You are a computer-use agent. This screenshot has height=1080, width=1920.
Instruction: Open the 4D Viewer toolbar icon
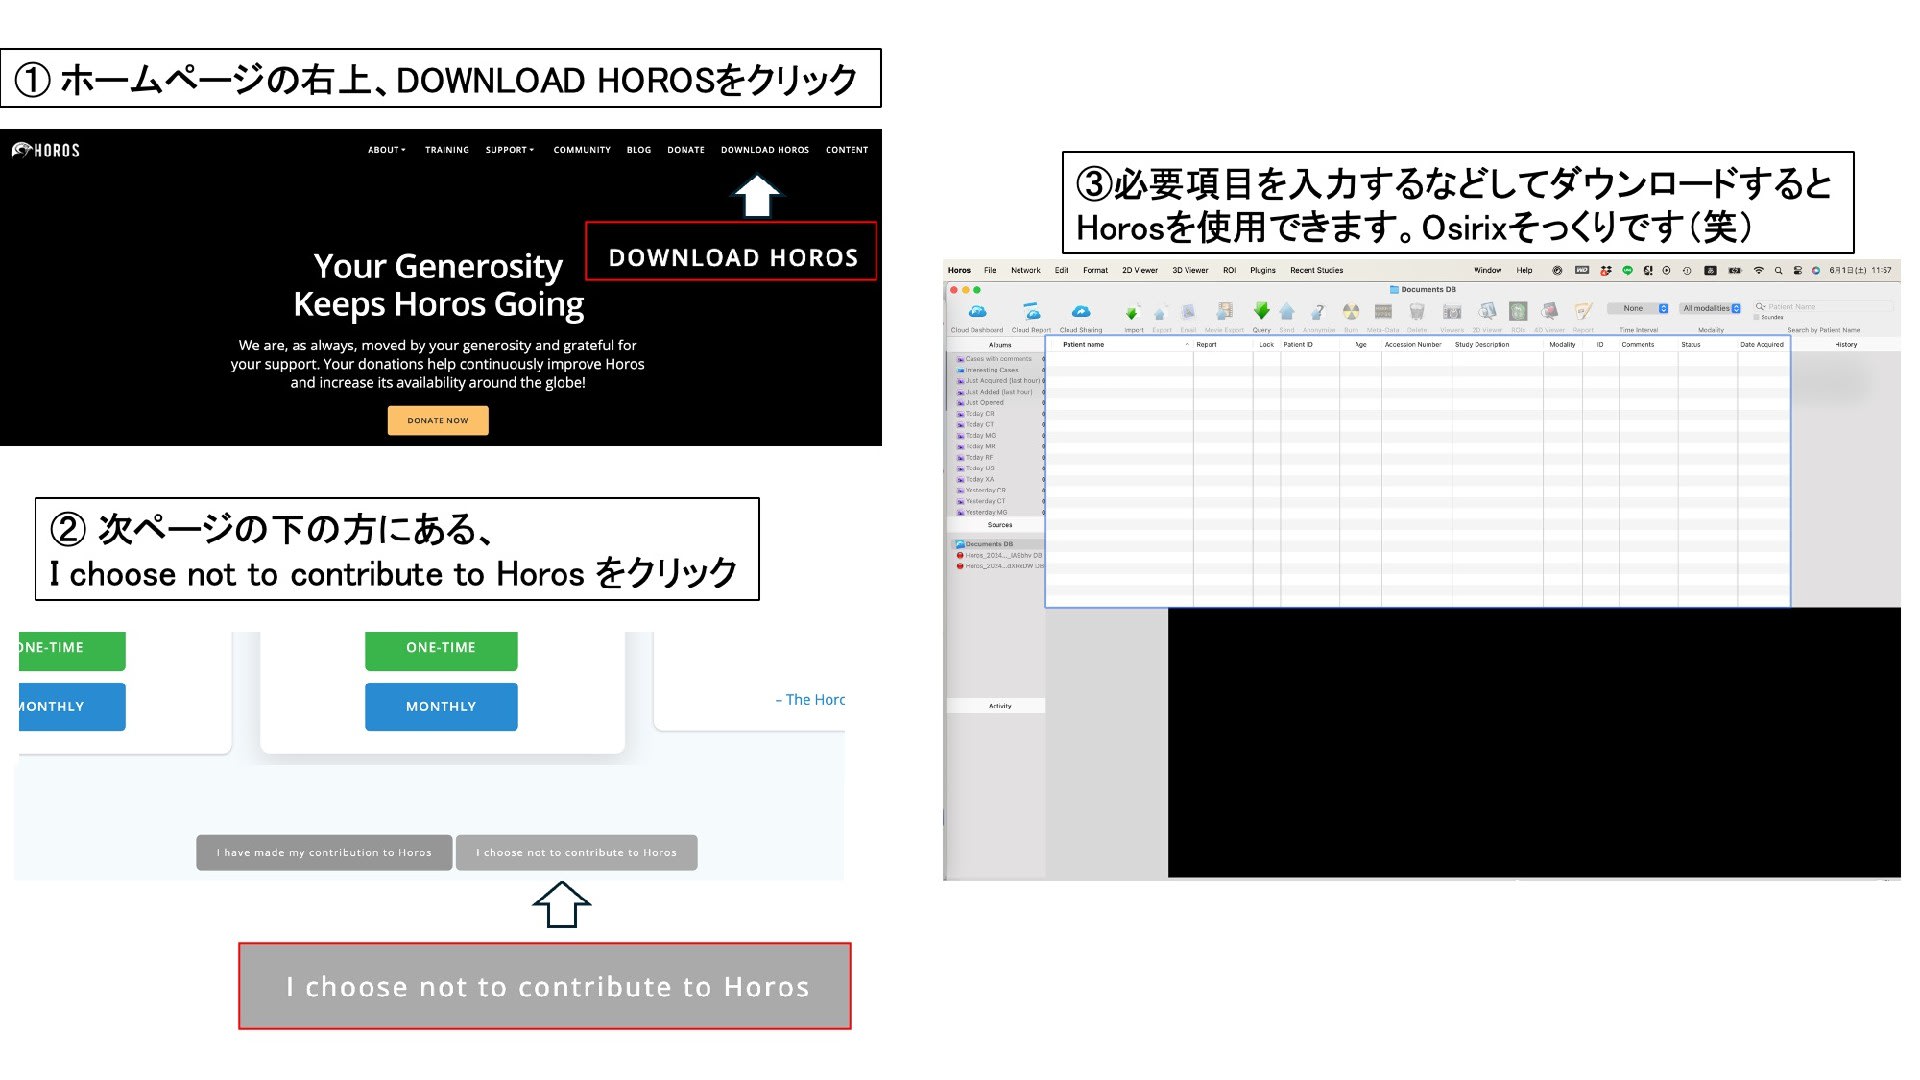click(1549, 312)
